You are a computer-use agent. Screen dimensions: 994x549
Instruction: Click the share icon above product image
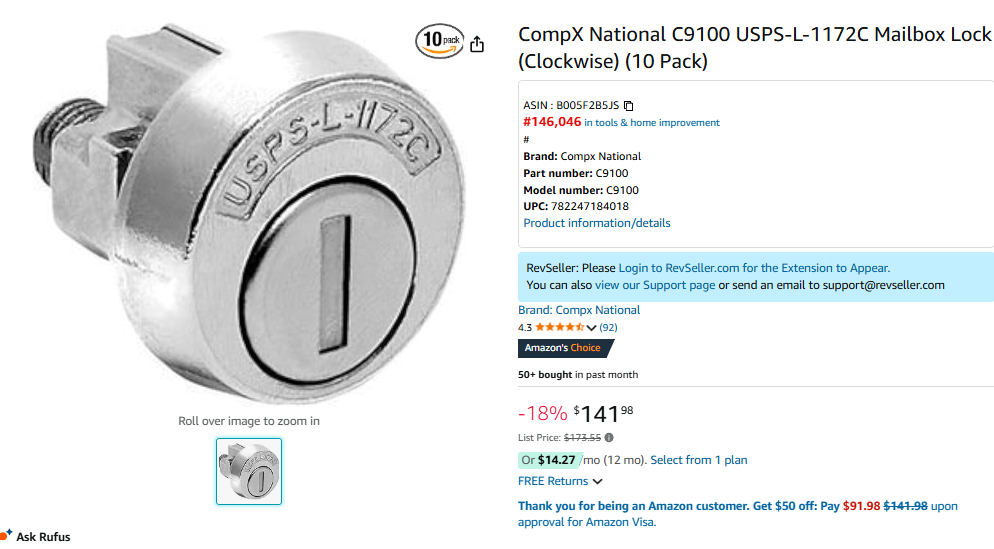(477, 44)
